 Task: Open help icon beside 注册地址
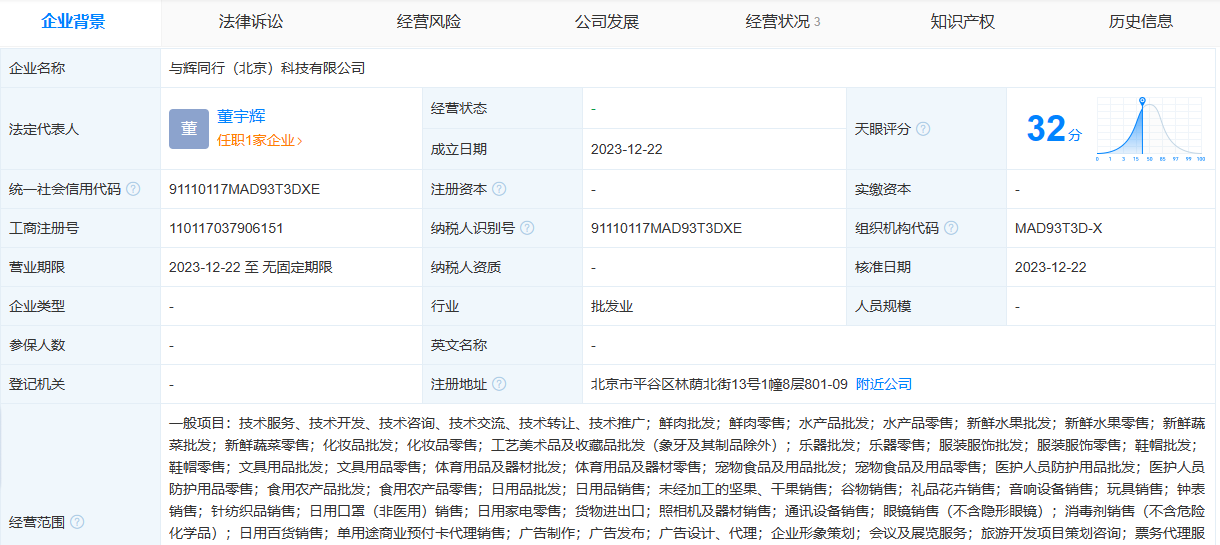[x=499, y=384]
